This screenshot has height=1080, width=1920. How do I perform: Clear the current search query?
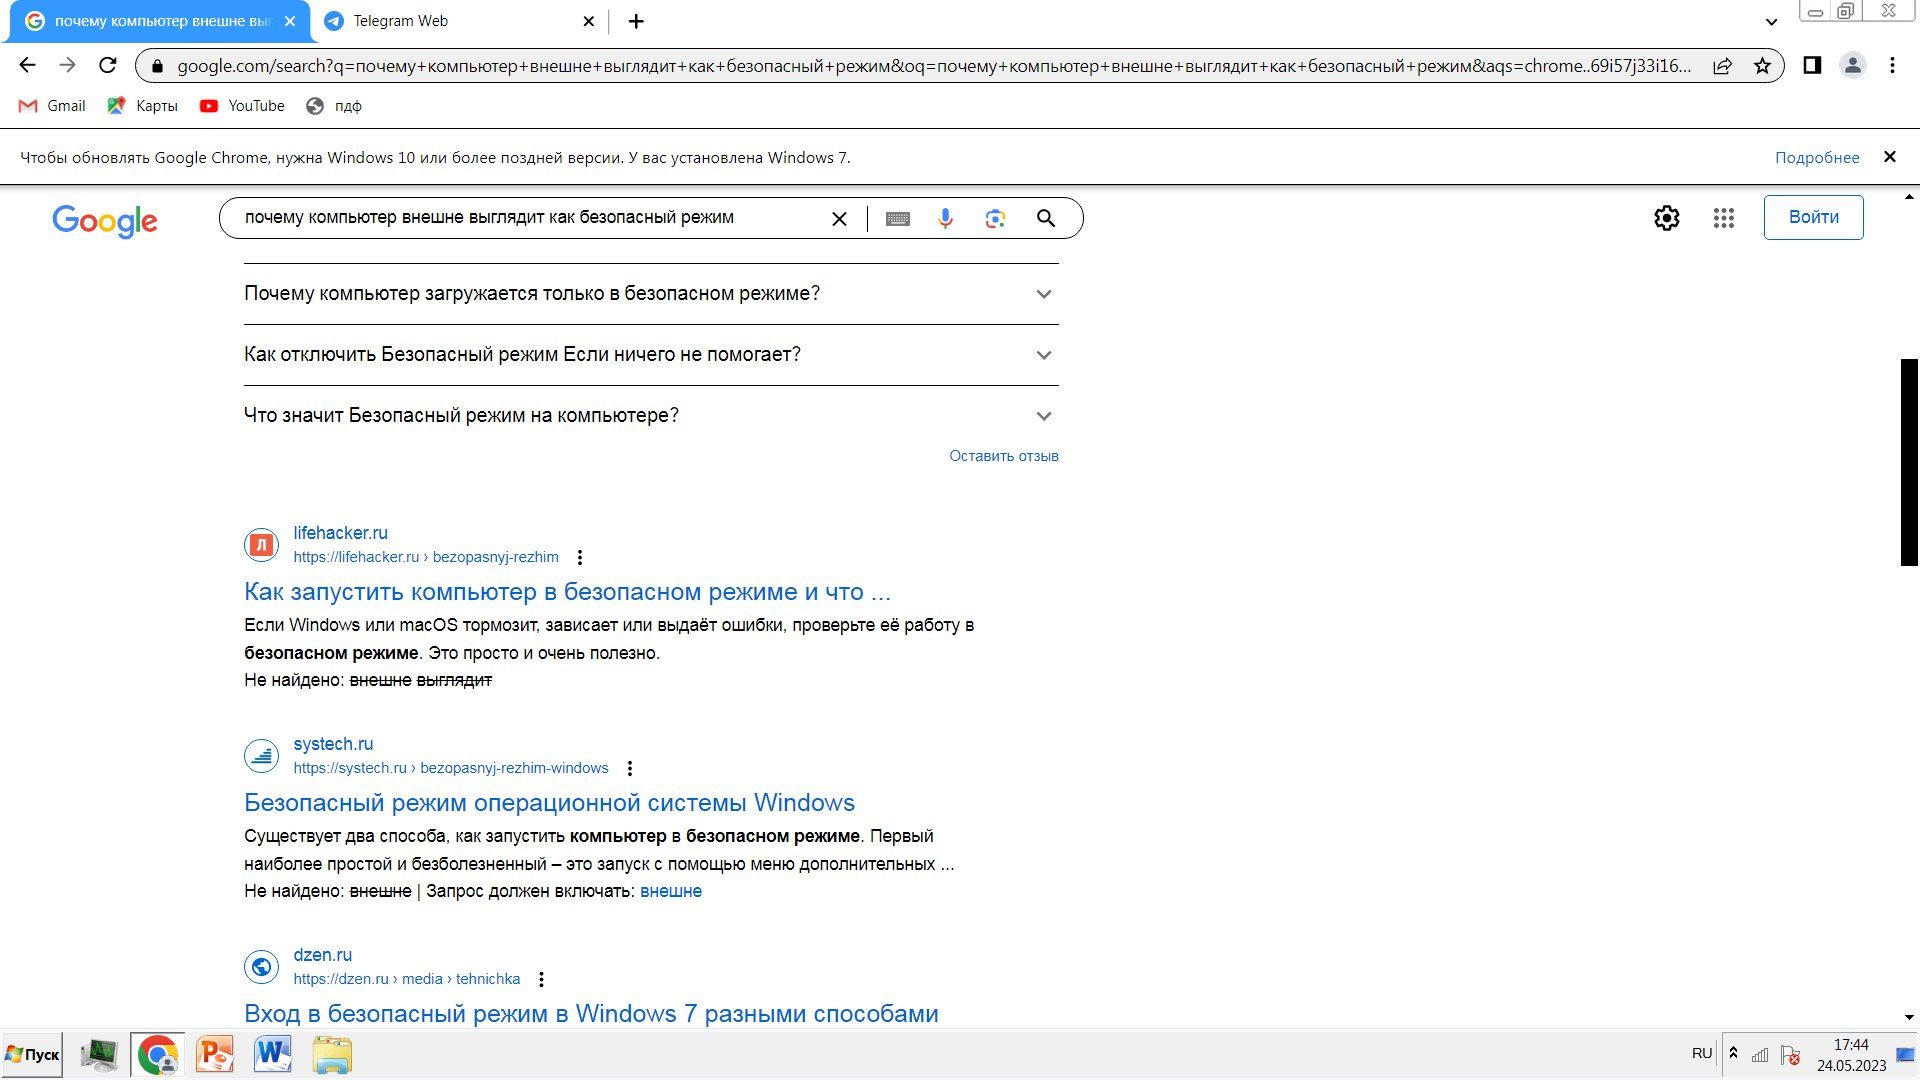[840, 218]
